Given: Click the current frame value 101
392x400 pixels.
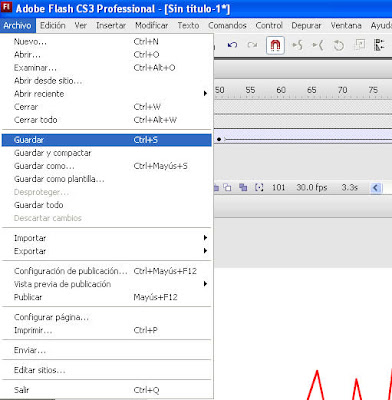Looking at the screenshot, I should (x=279, y=188).
